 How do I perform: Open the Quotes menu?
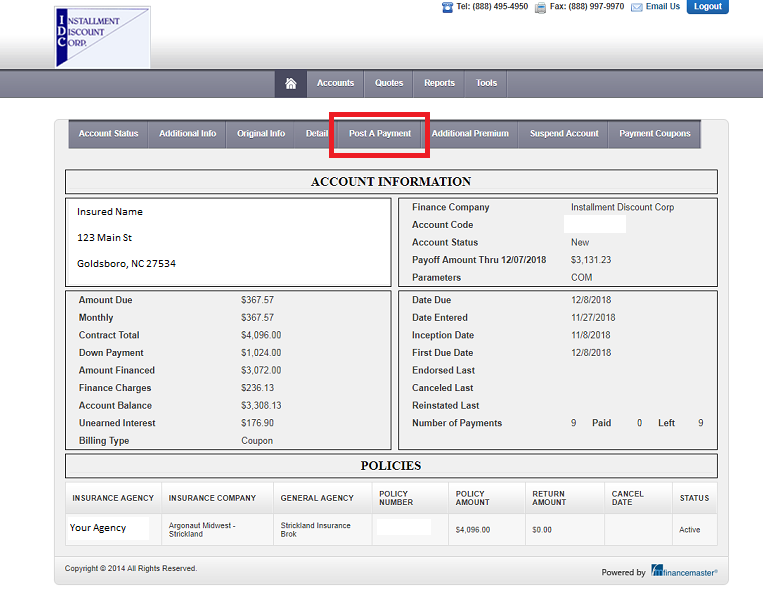coord(389,83)
